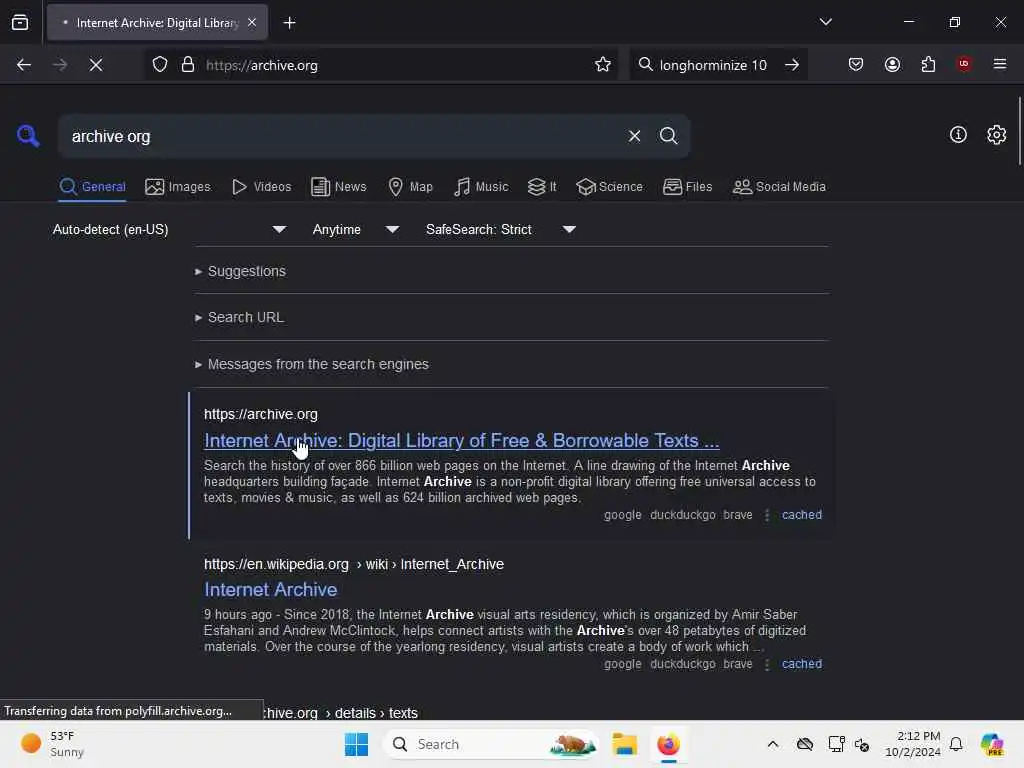
Task: Open the Anytime time range dropdown
Action: click(355, 229)
